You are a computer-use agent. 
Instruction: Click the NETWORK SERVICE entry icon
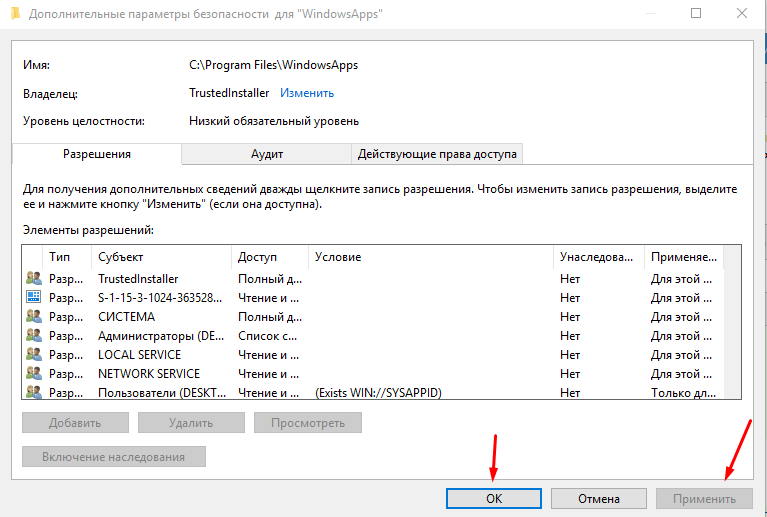[x=34, y=374]
